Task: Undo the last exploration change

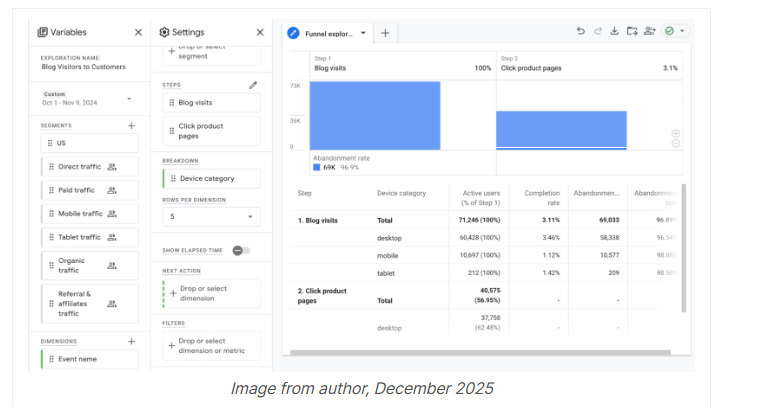Action: 581,32
